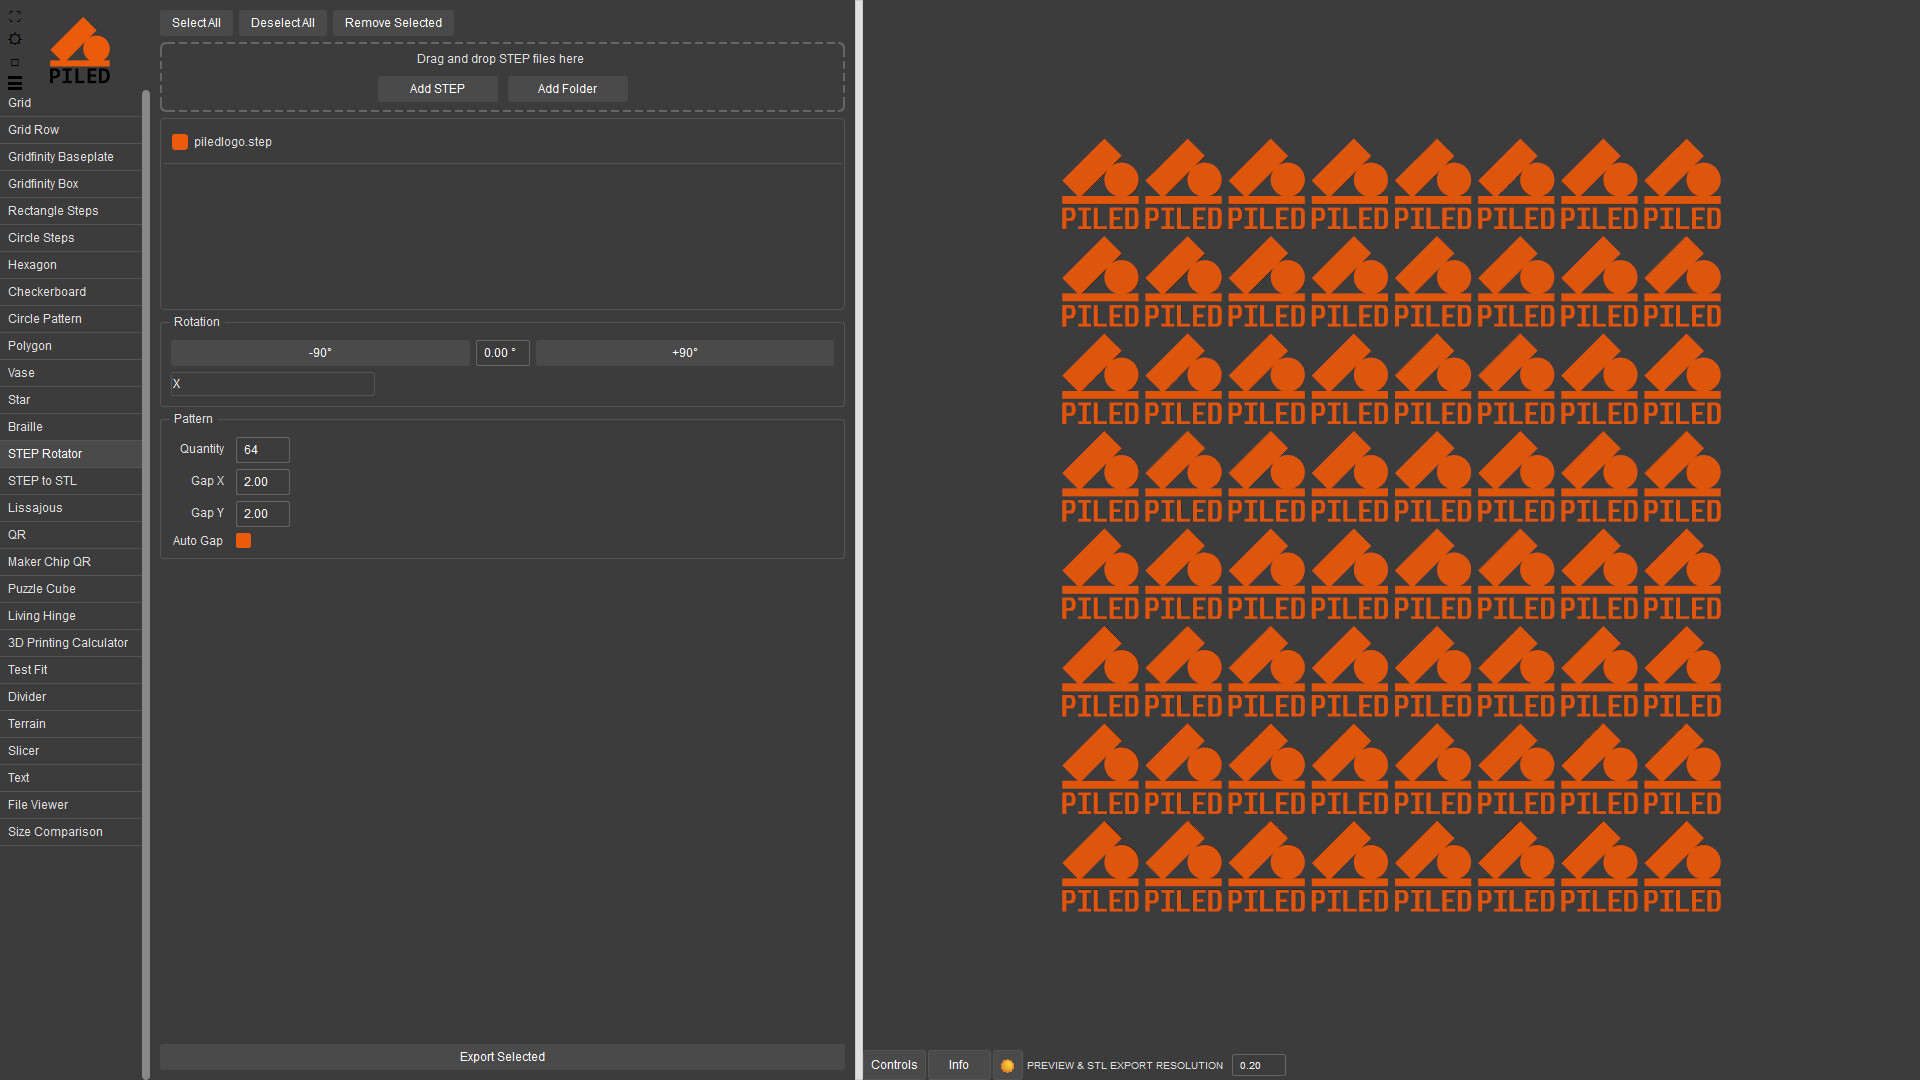Open the Info tab below preview
The width and height of the screenshot is (1920, 1080).
click(x=958, y=1065)
